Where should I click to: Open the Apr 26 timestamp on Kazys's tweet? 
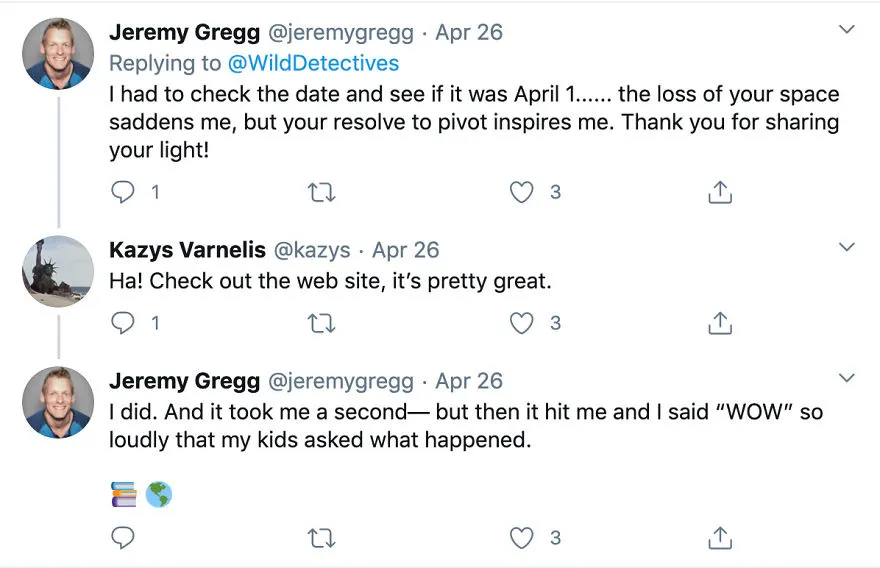[x=406, y=250]
